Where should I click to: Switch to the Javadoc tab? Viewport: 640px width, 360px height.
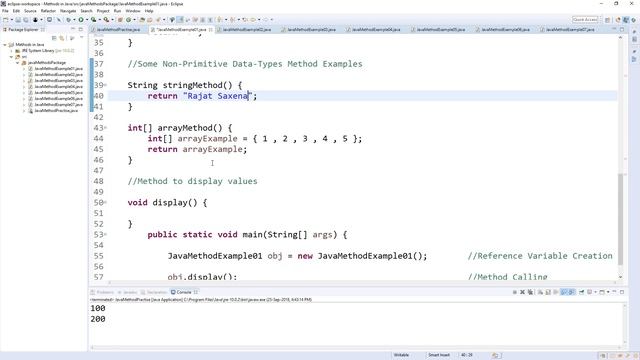[127, 292]
